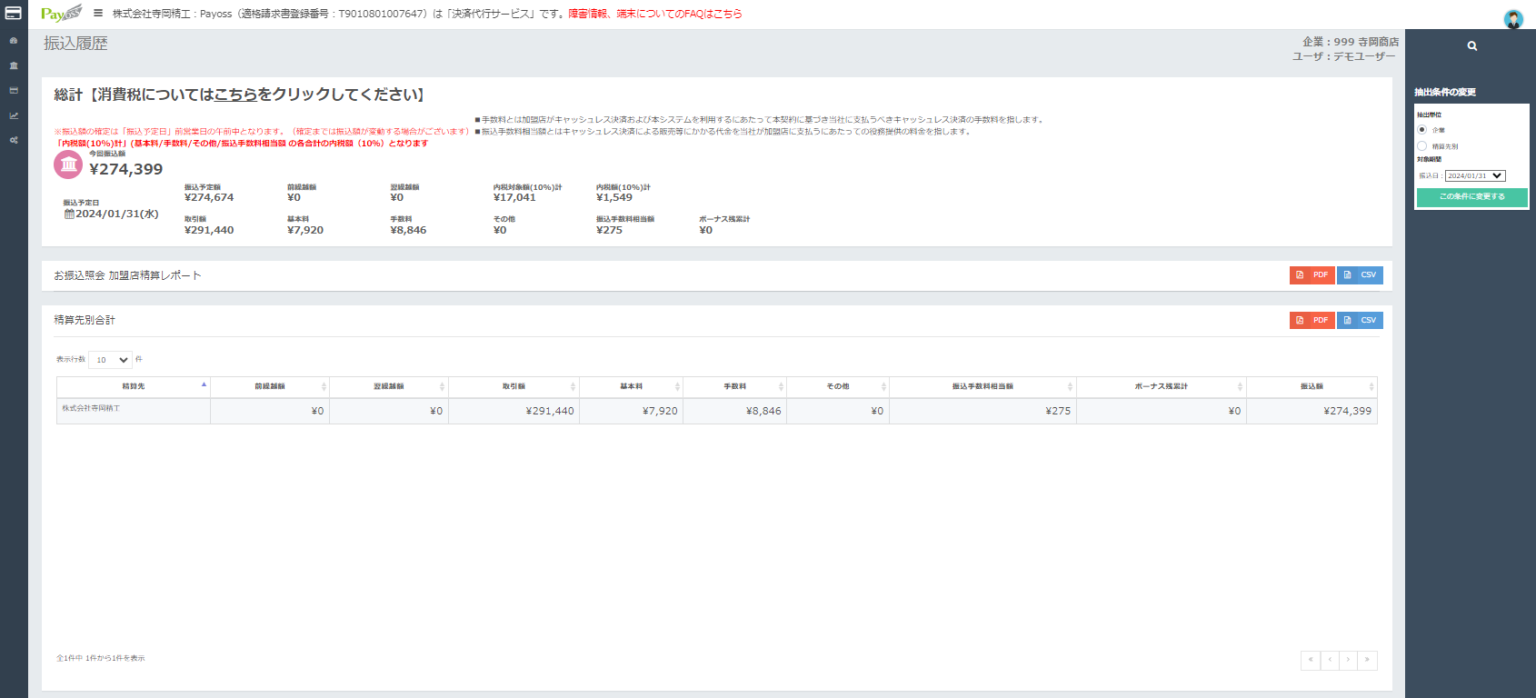Download PDF of 加盟店精算レポート
The height and width of the screenshot is (698, 1536).
(1312, 275)
